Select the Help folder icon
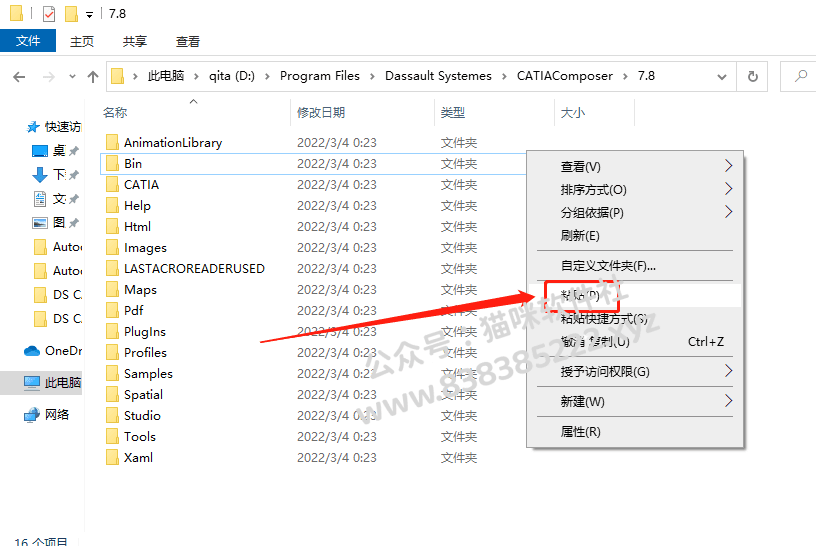Viewport: 816px width, 546px height. click(x=112, y=205)
